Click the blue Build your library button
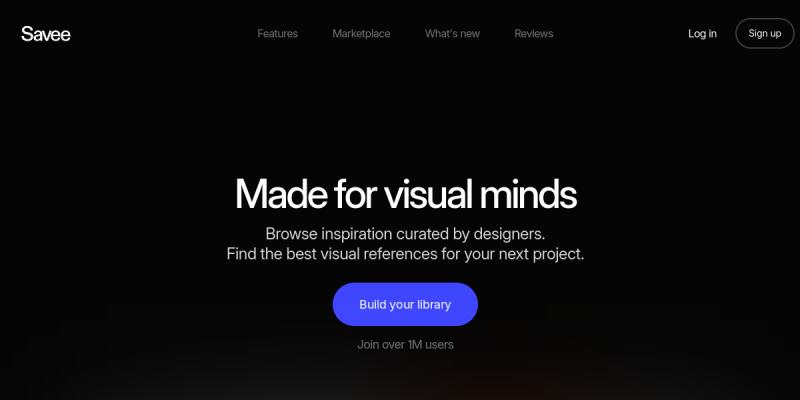 click(x=405, y=305)
